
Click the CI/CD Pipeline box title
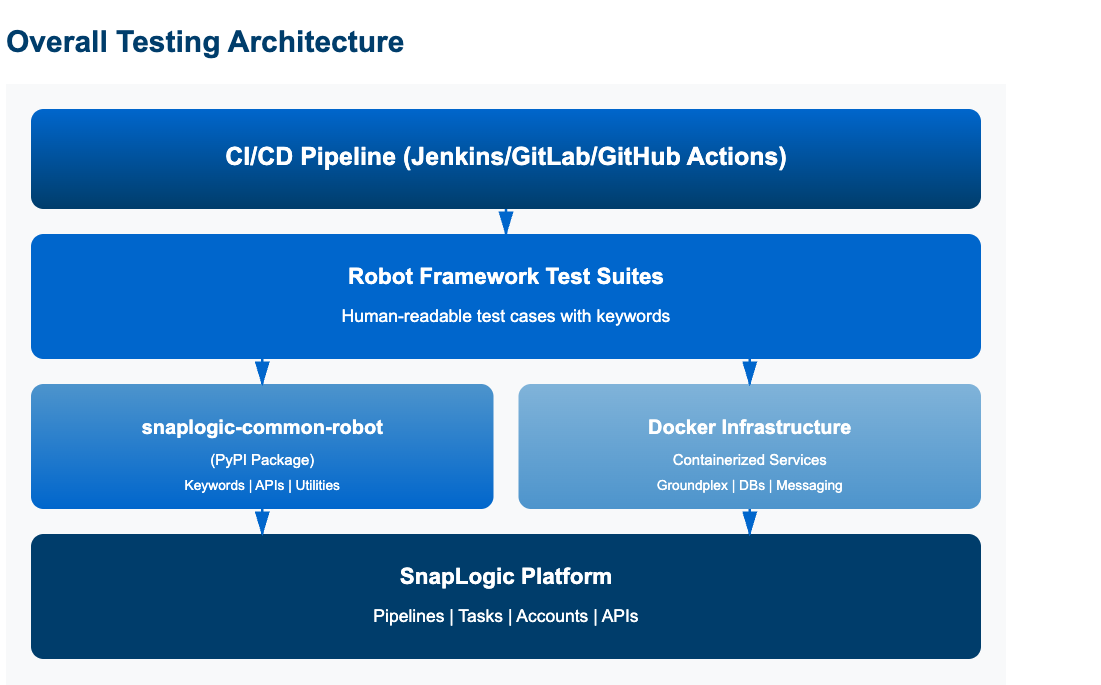(506, 158)
